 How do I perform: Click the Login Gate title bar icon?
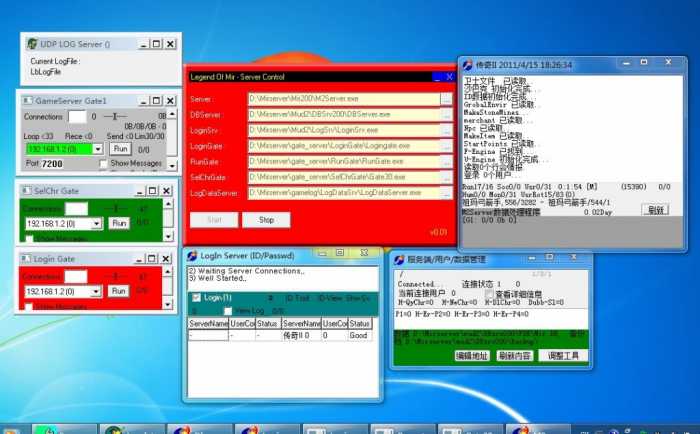tap(26, 259)
